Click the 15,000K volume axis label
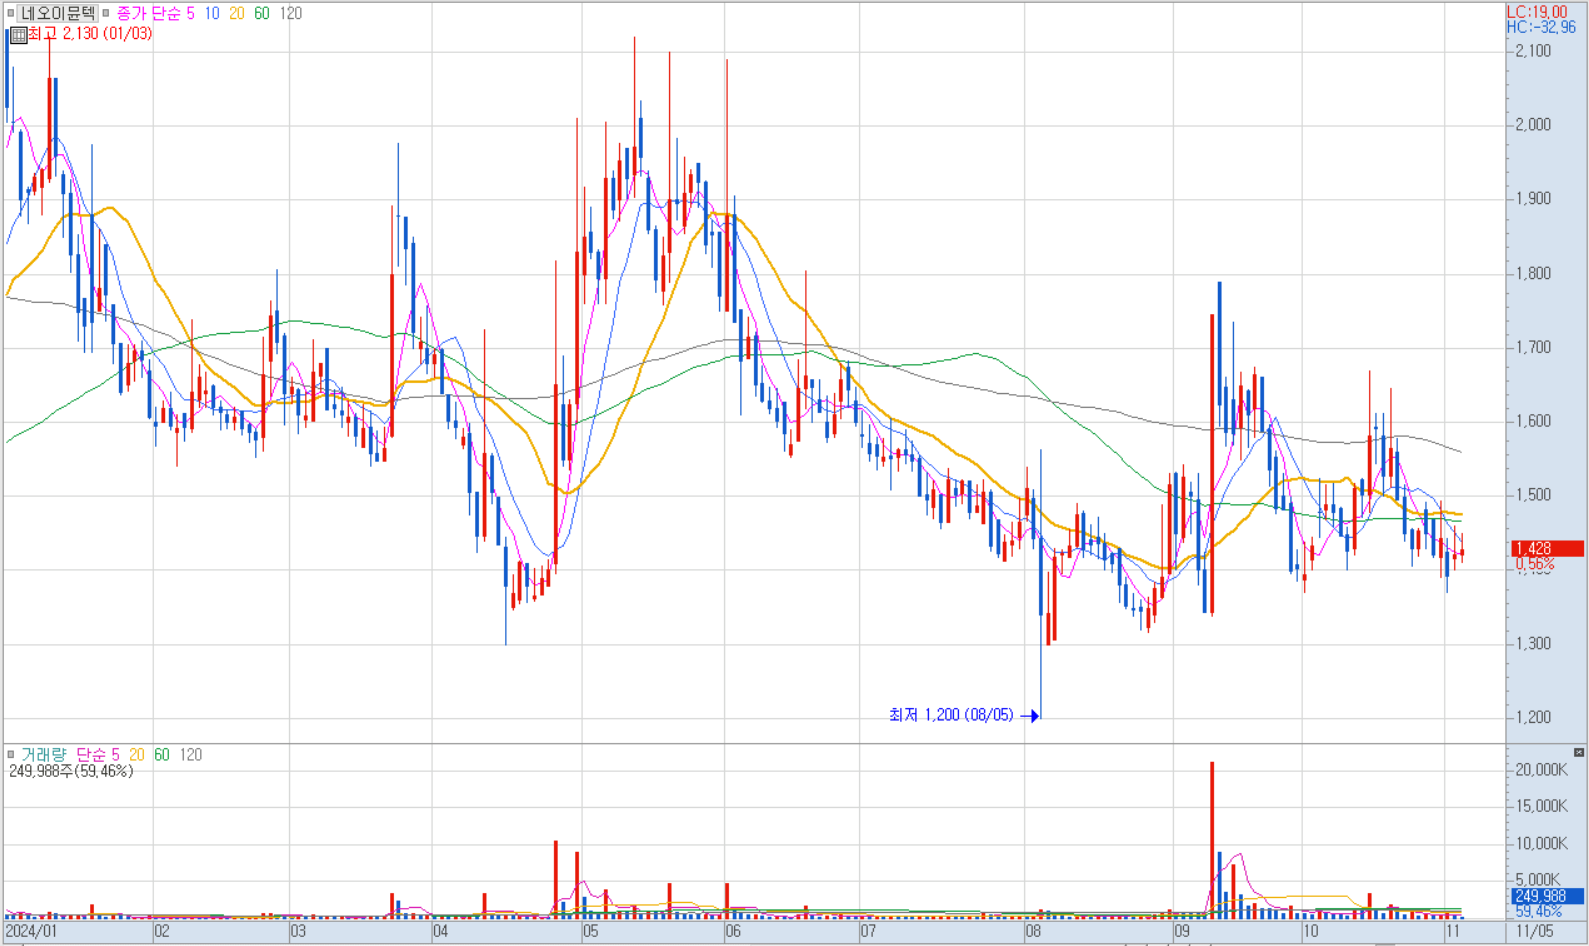The image size is (1589, 946). (1541, 806)
